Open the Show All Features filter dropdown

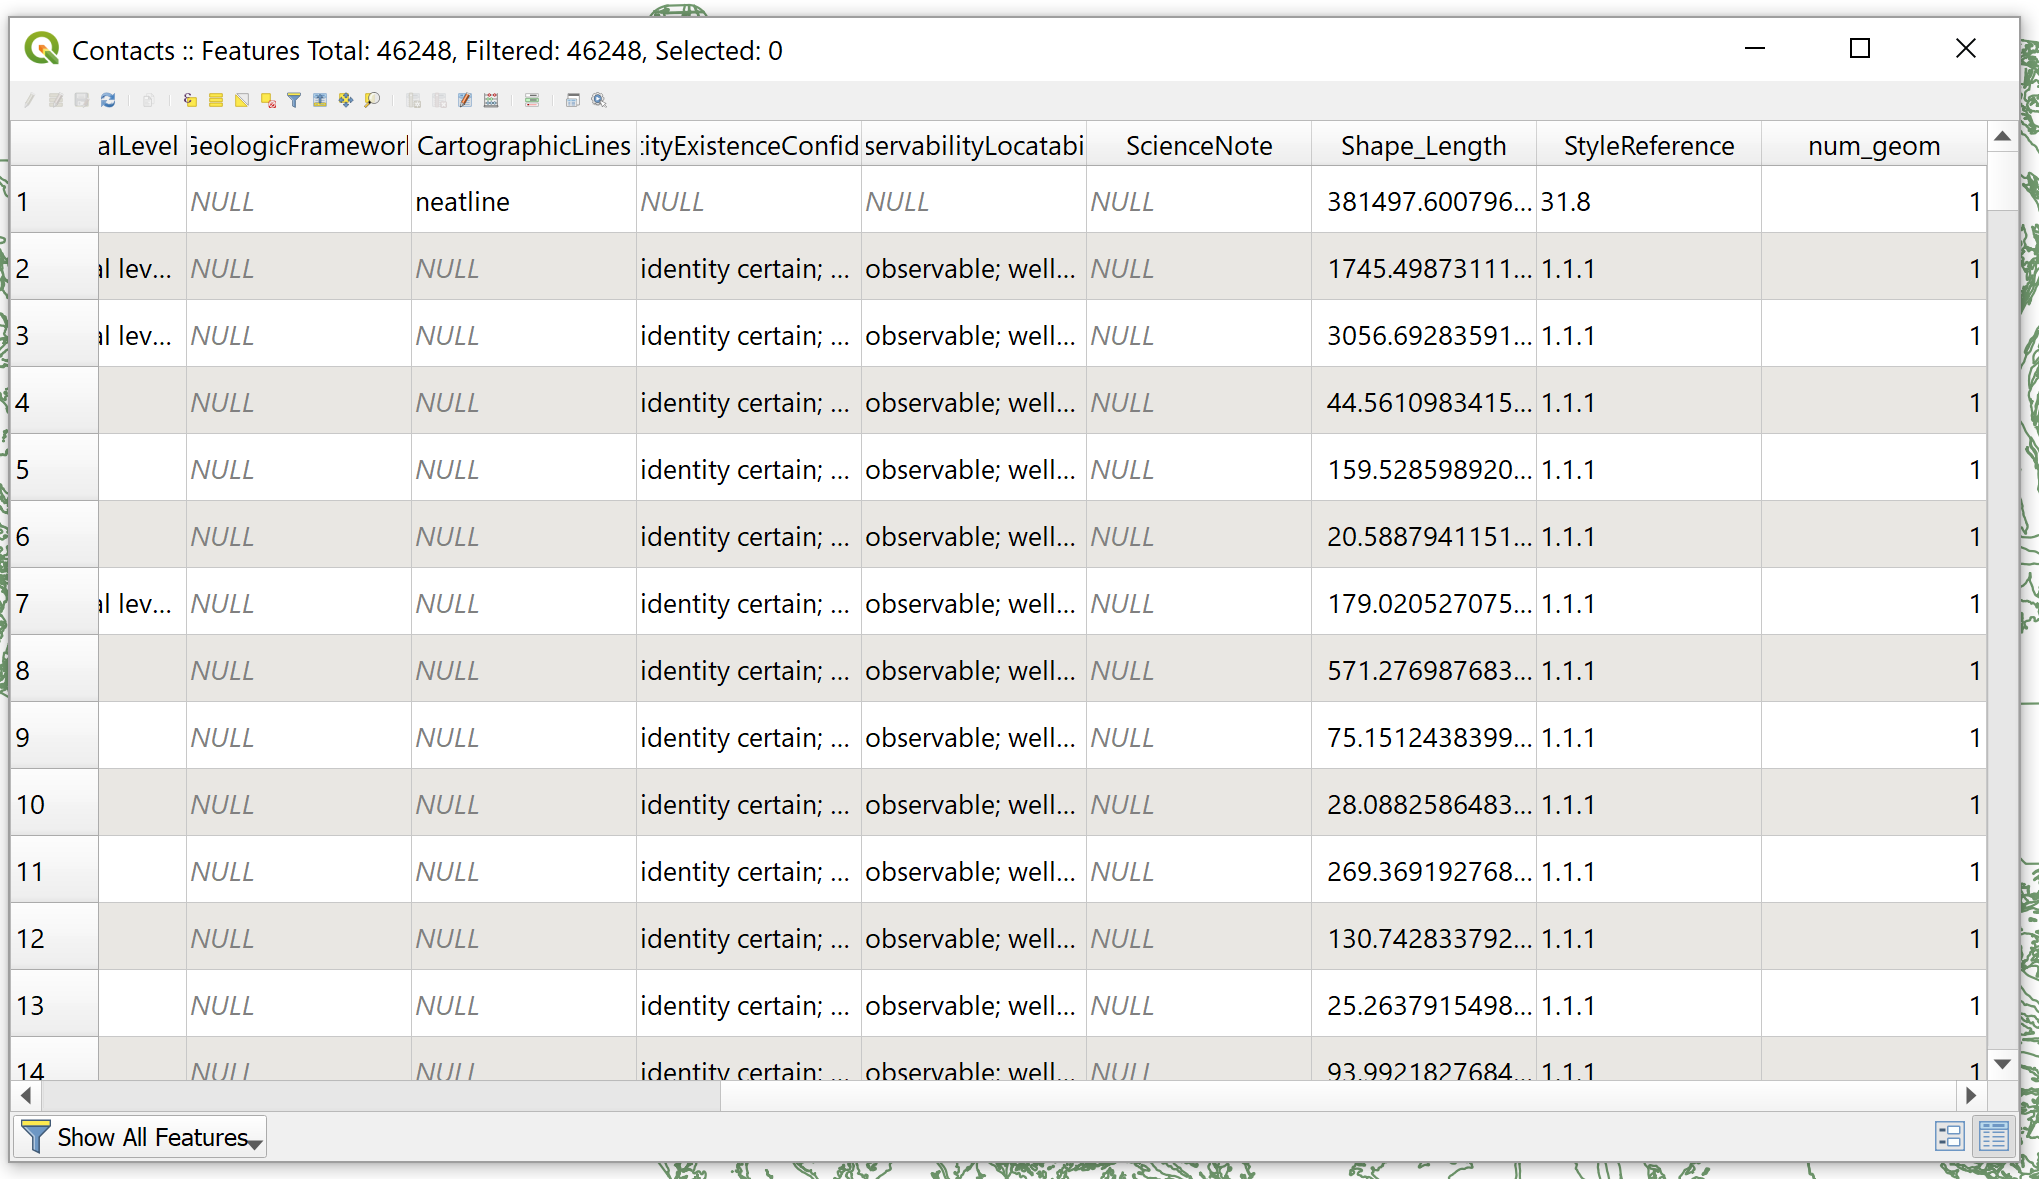coord(255,1143)
